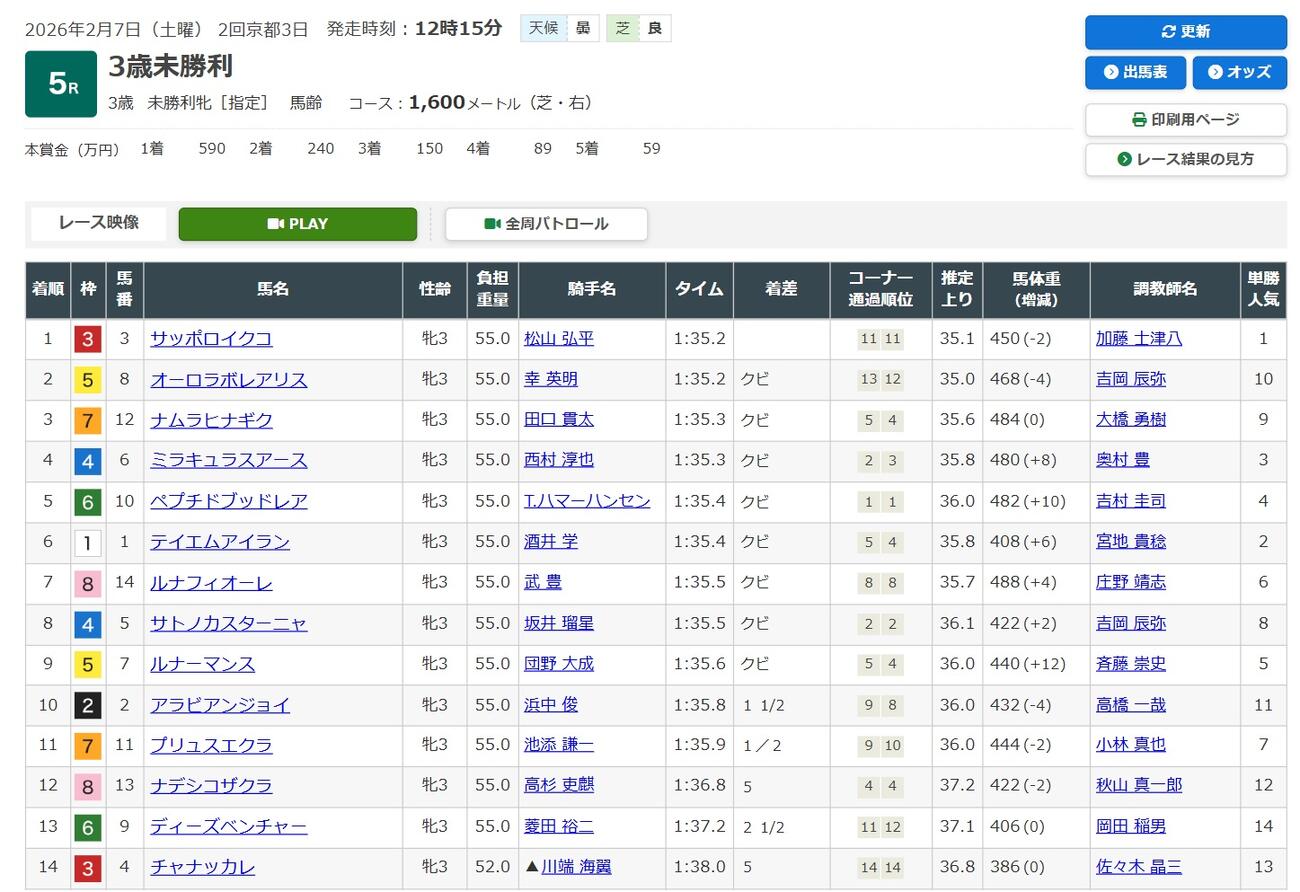The width and height of the screenshot is (1300, 892).
Task: Open trainer 宮地 貴稔 profile
Action: [1131, 542]
